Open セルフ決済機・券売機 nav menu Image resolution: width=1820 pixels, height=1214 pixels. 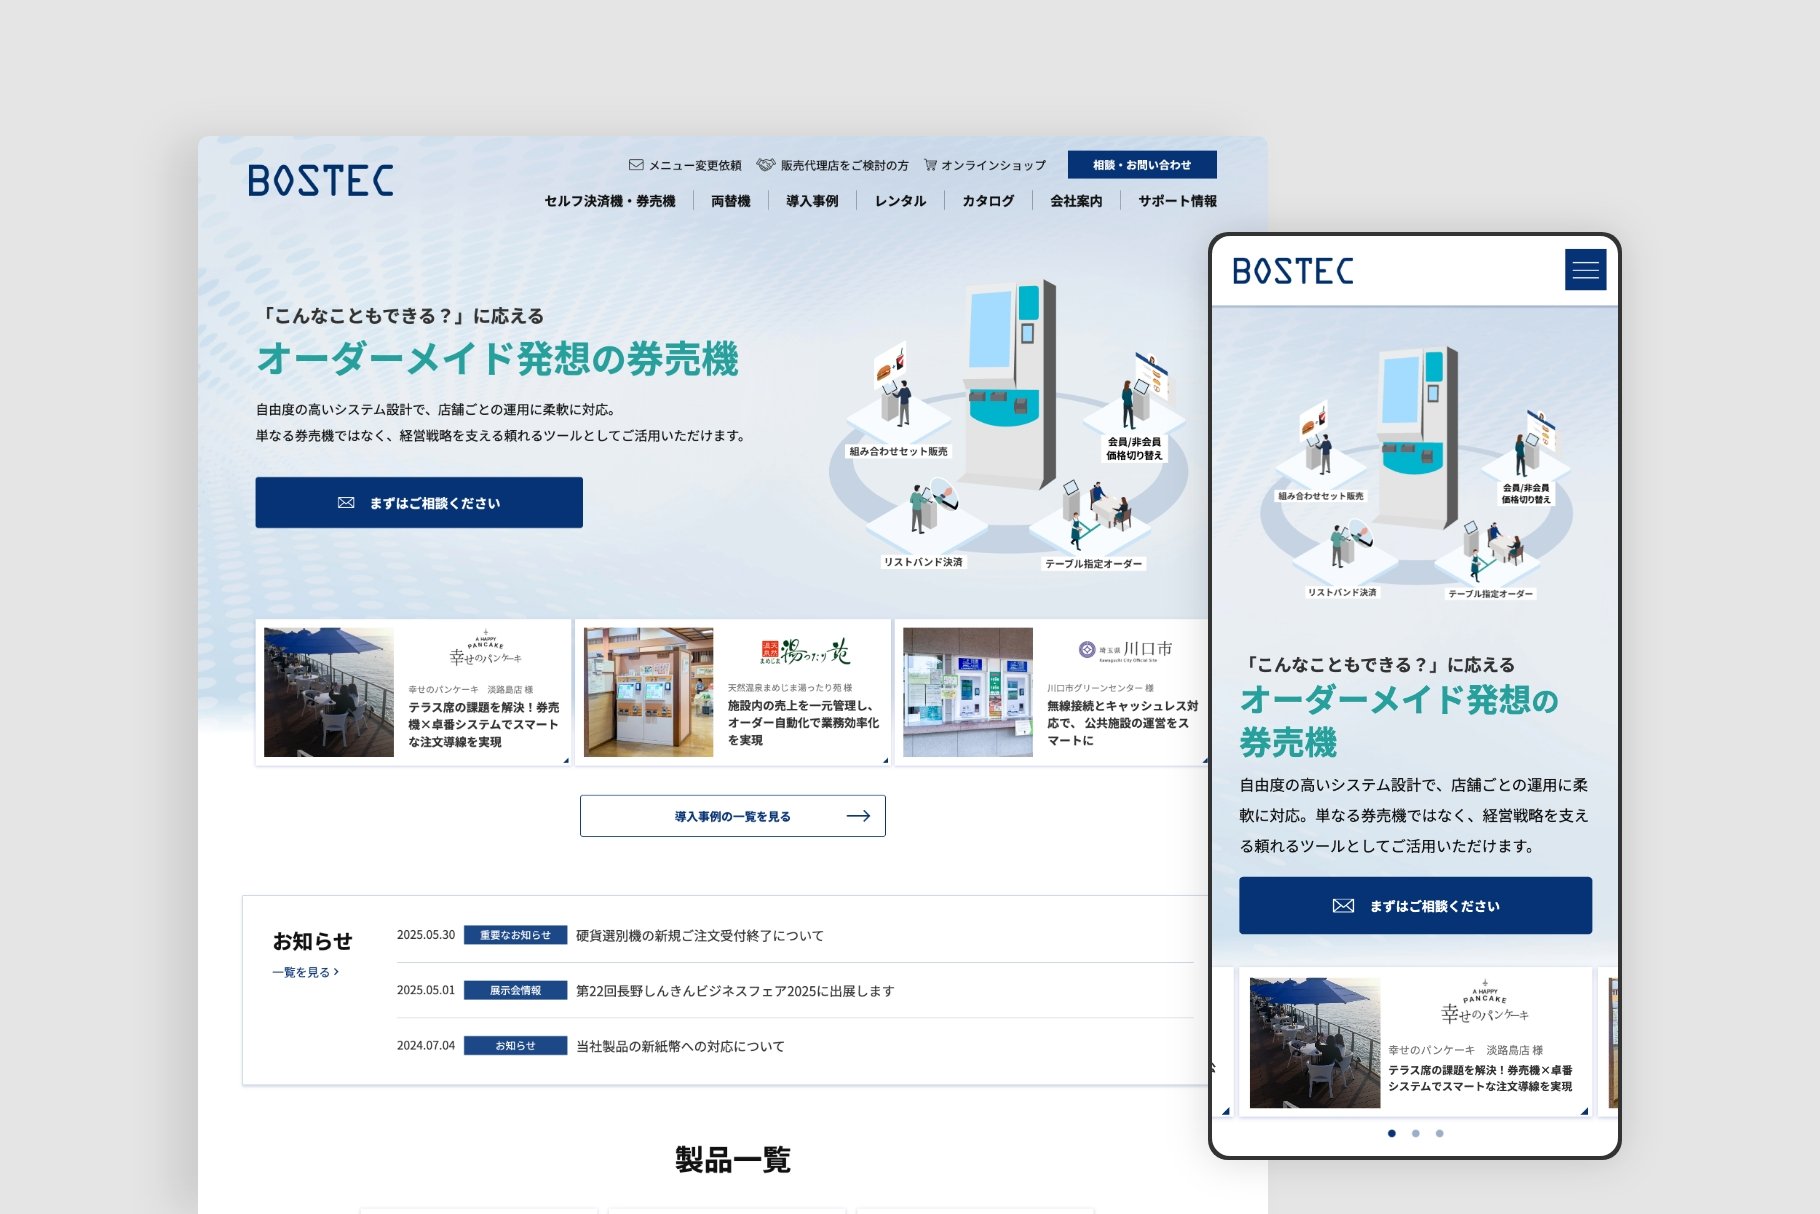click(610, 201)
